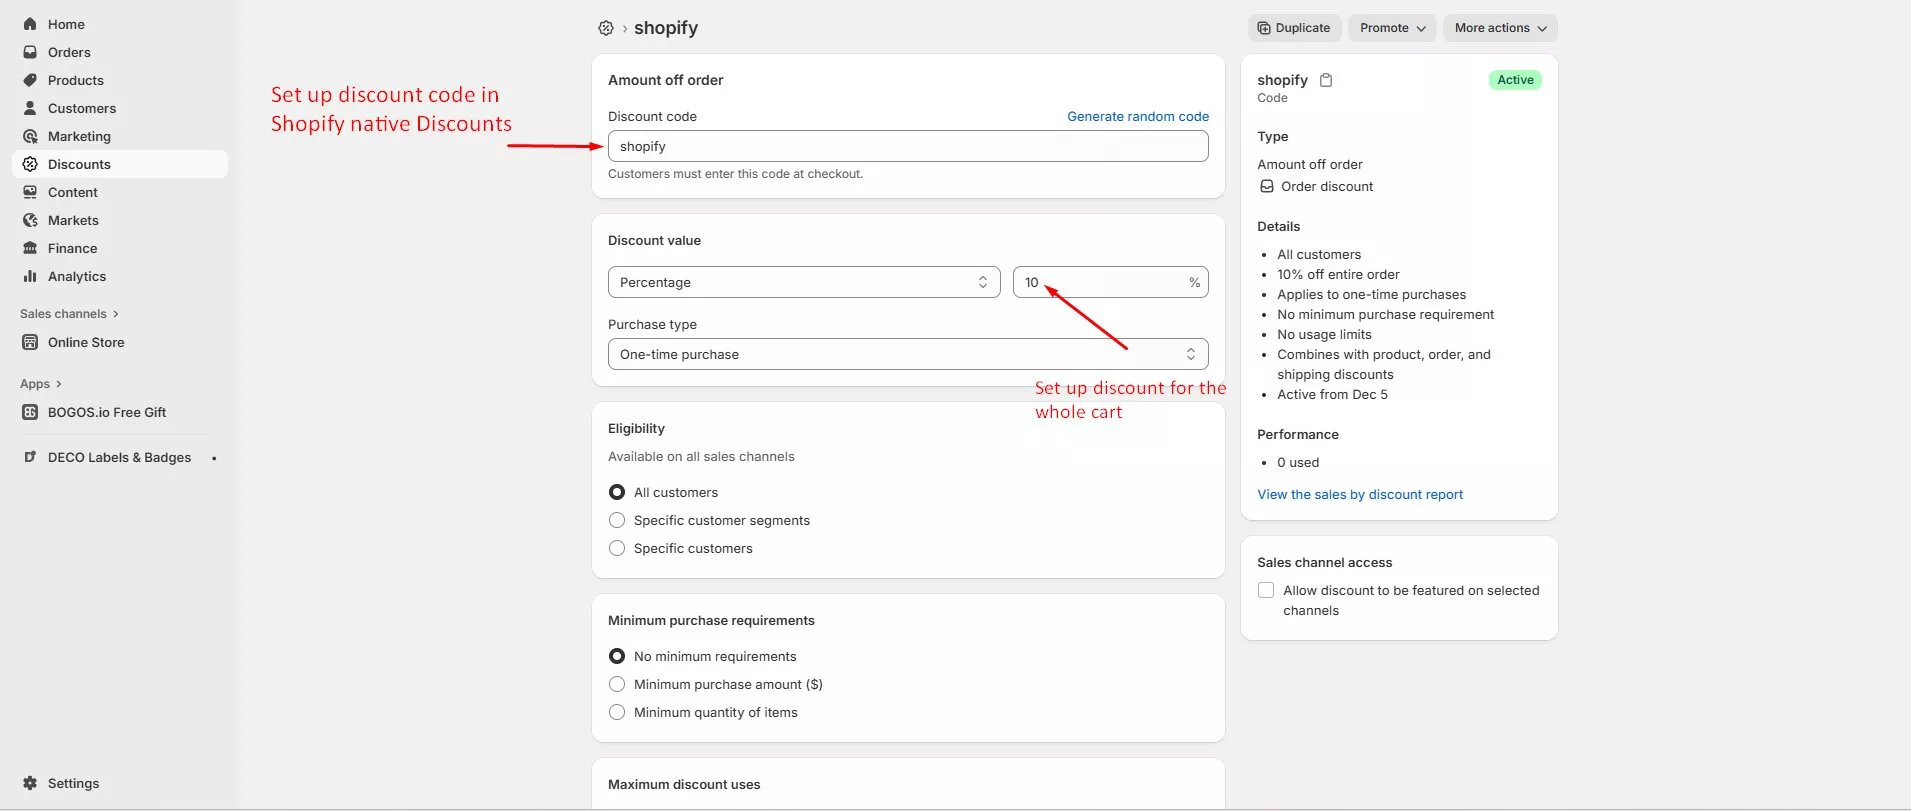Select the Specific customer segments radio button

(616, 520)
